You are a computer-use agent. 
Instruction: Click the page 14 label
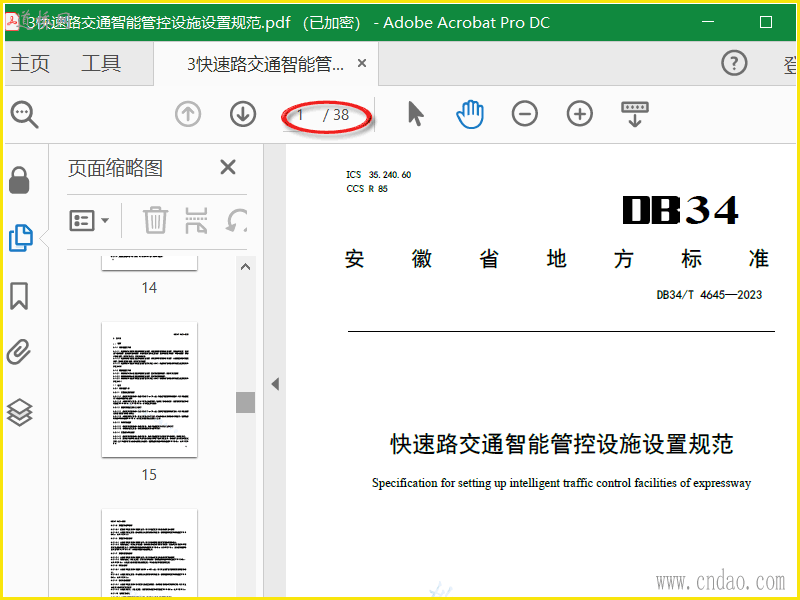149,288
